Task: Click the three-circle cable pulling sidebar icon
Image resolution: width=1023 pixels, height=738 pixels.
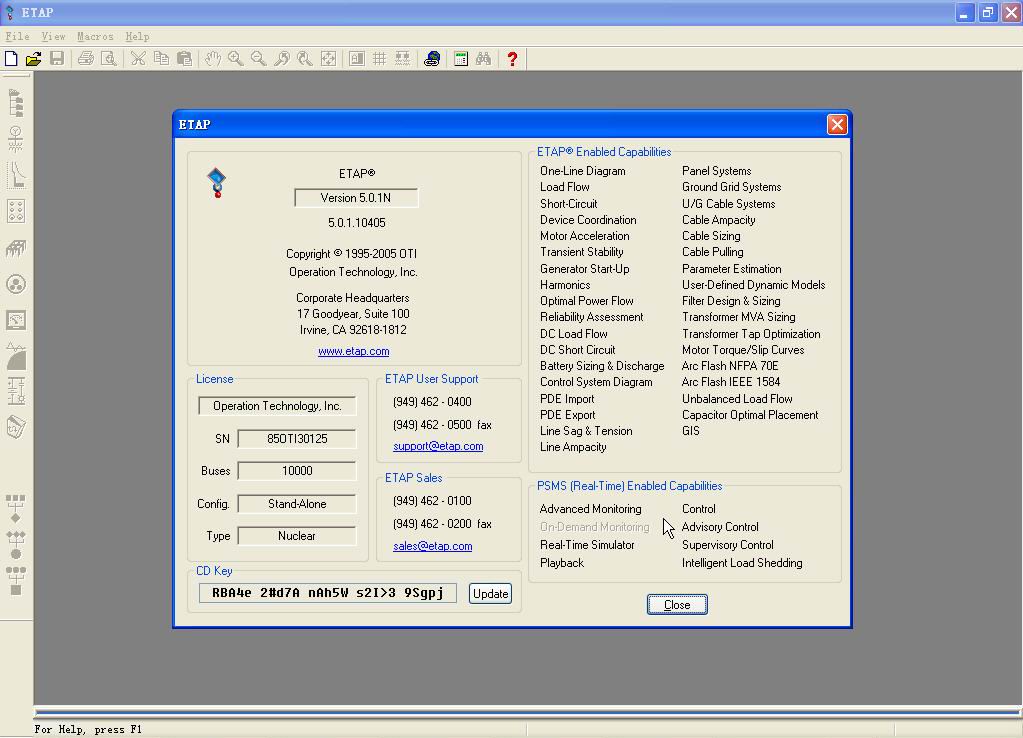Action: [16, 284]
